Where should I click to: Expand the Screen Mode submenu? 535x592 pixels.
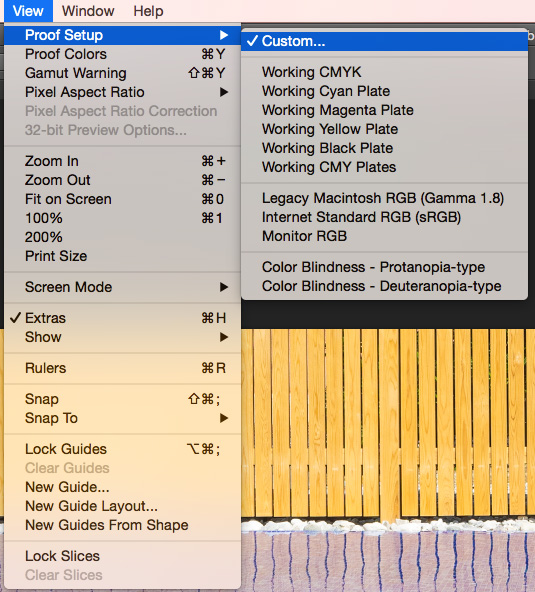pyautogui.click(x=123, y=287)
